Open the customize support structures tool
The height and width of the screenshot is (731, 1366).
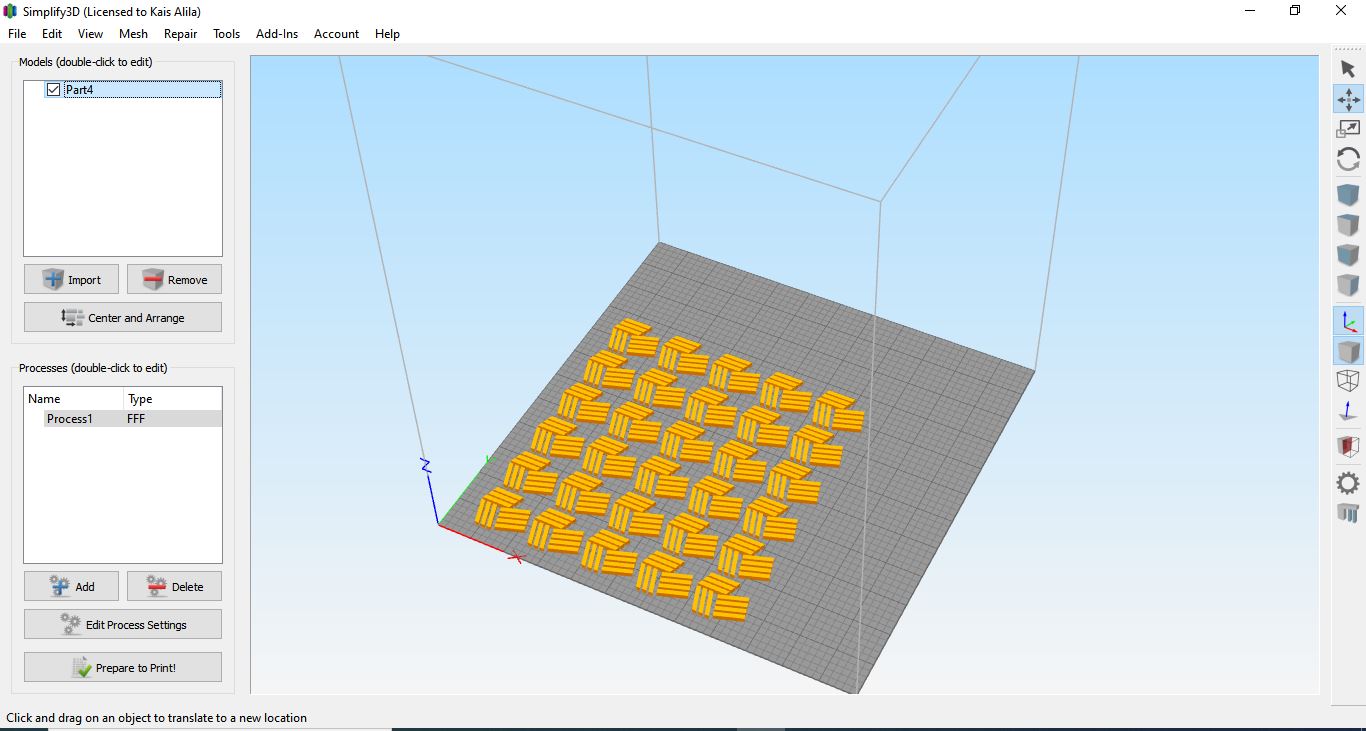tap(1348, 513)
